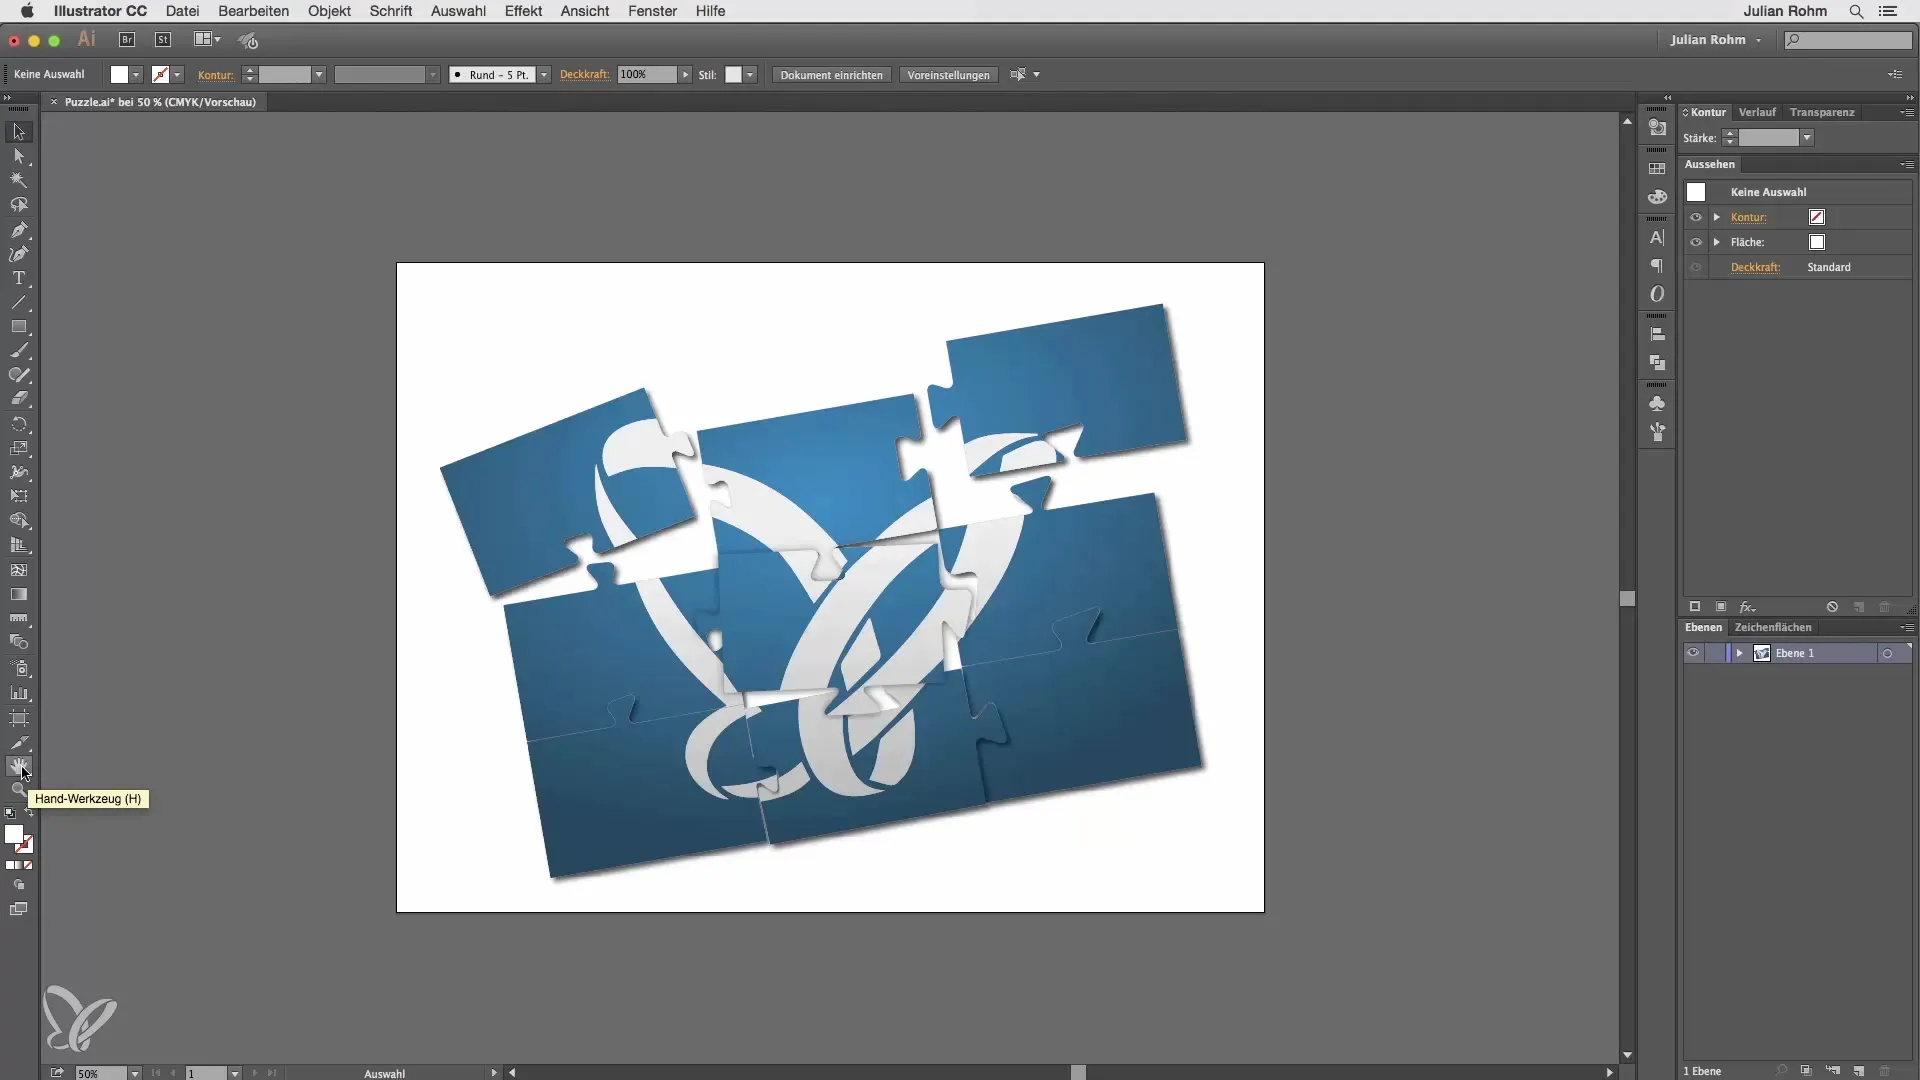Hide the Ebene 1 layer
This screenshot has height=1080, width=1920.
click(1693, 653)
